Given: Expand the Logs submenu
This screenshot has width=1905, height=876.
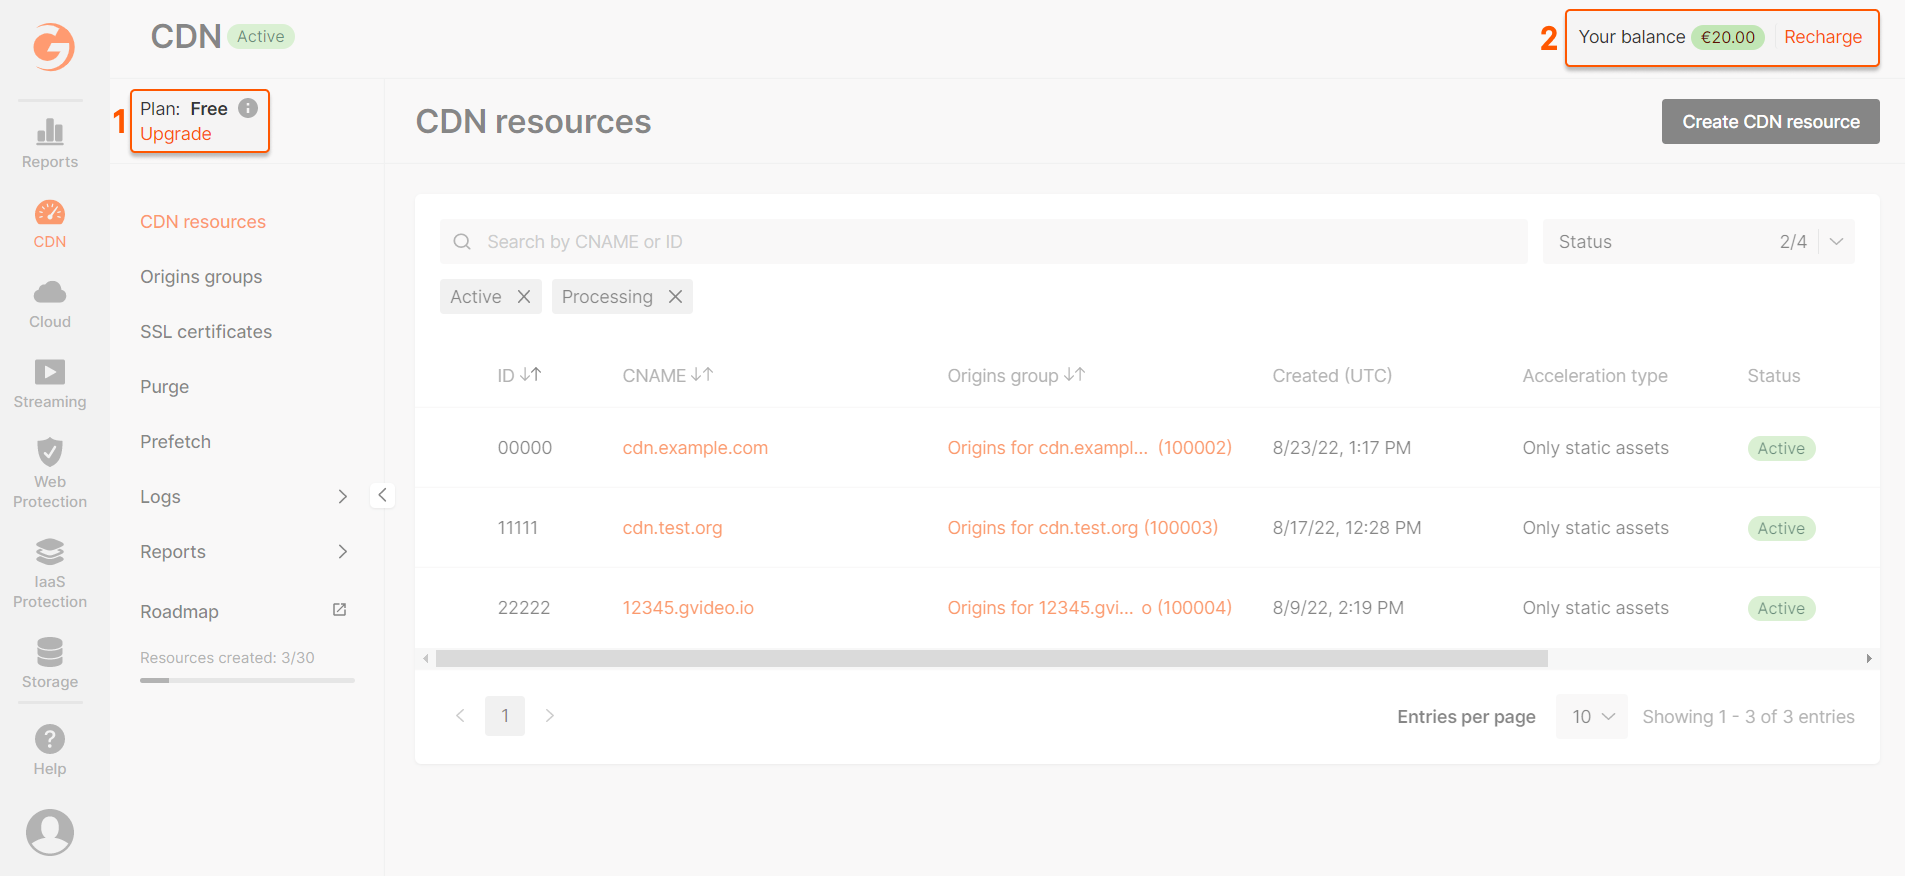Looking at the screenshot, I should 342,497.
